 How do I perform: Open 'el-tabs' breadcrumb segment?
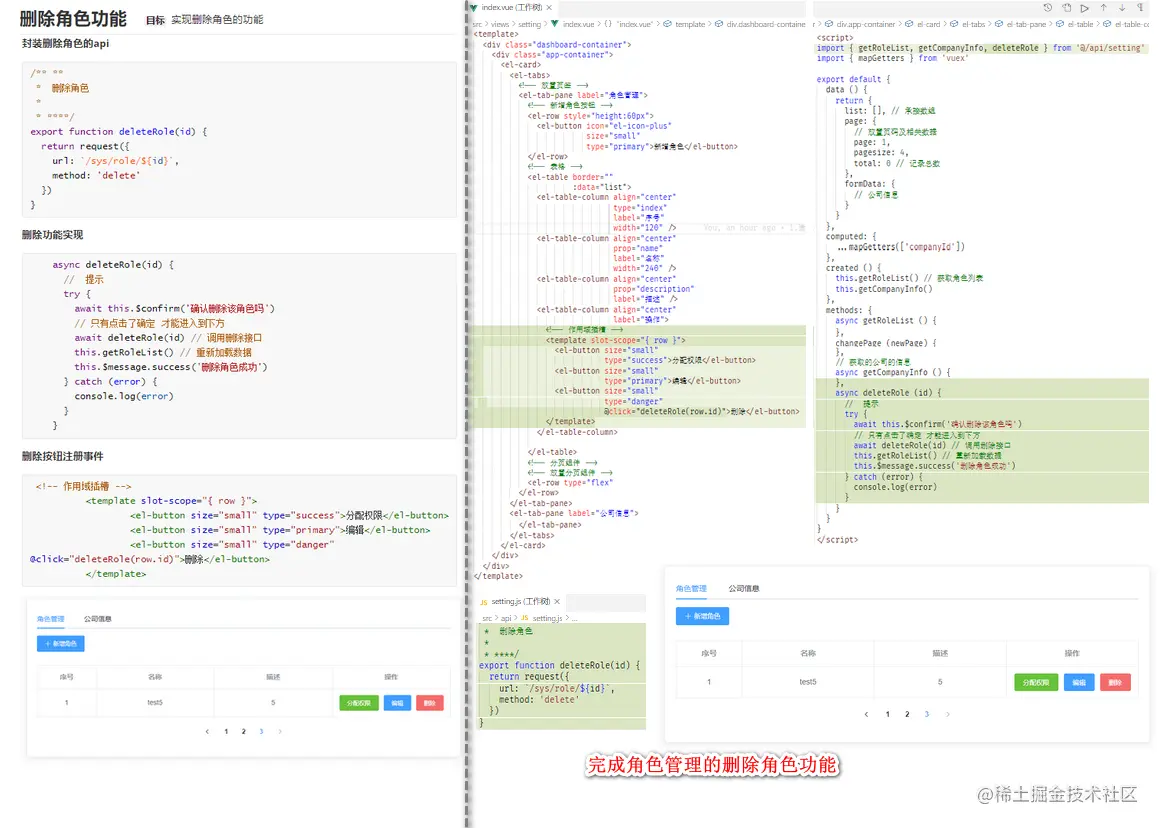pos(974,24)
